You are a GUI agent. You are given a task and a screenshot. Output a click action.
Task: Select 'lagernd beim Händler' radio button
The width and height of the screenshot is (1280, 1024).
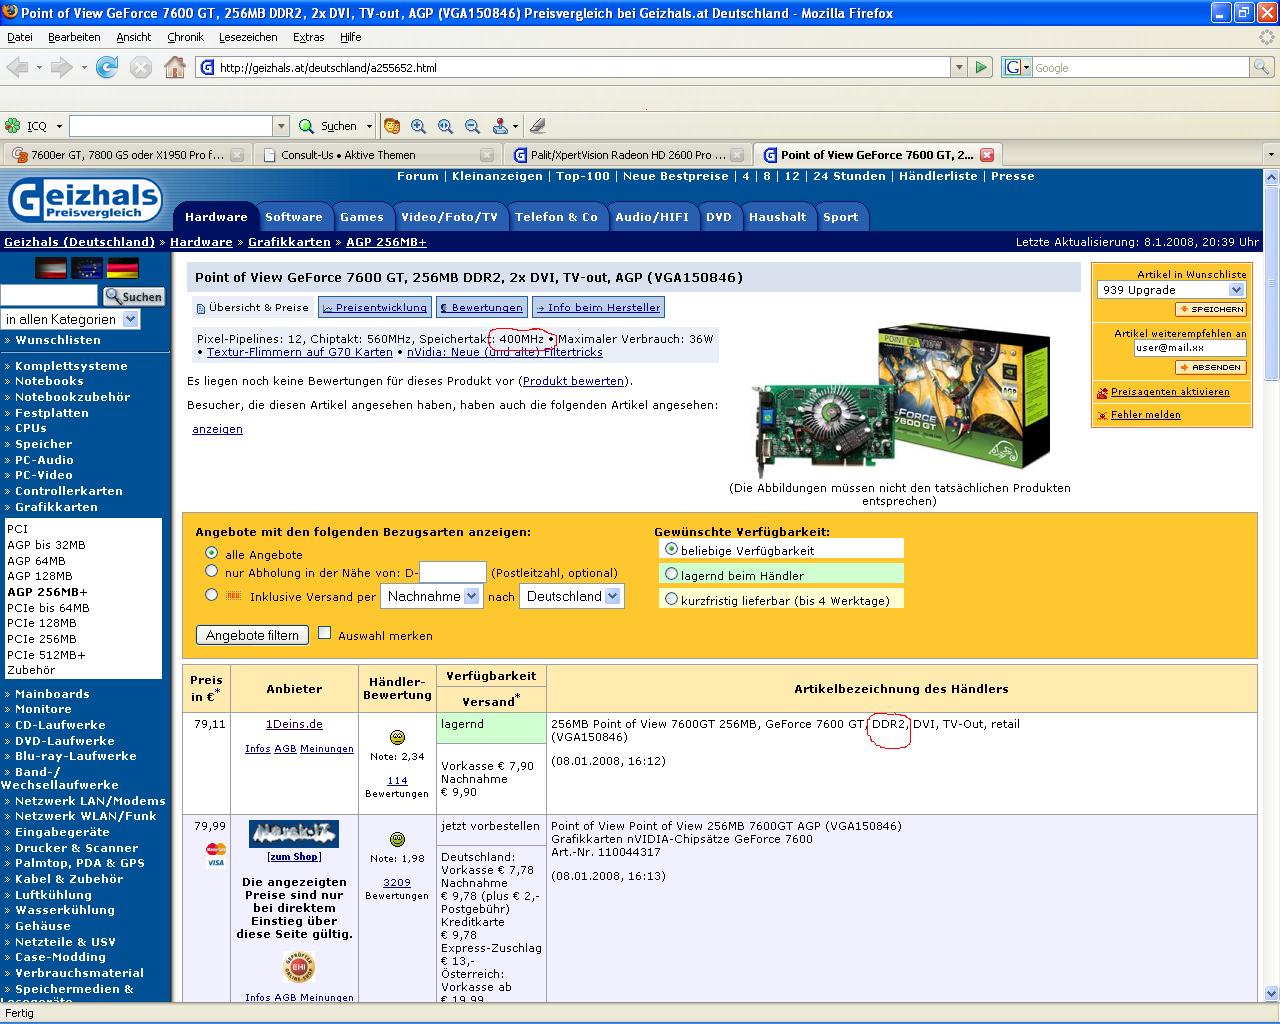click(x=672, y=574)
